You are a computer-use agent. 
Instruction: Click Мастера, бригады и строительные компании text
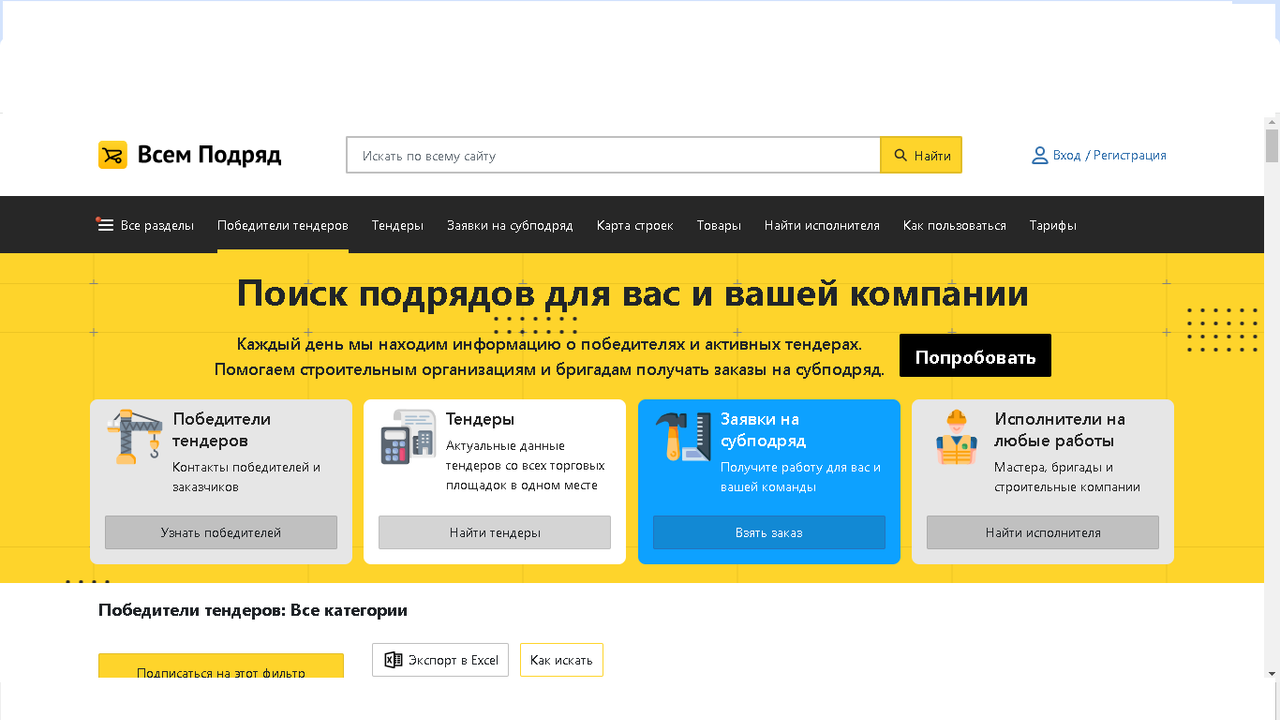point(1067,477)
